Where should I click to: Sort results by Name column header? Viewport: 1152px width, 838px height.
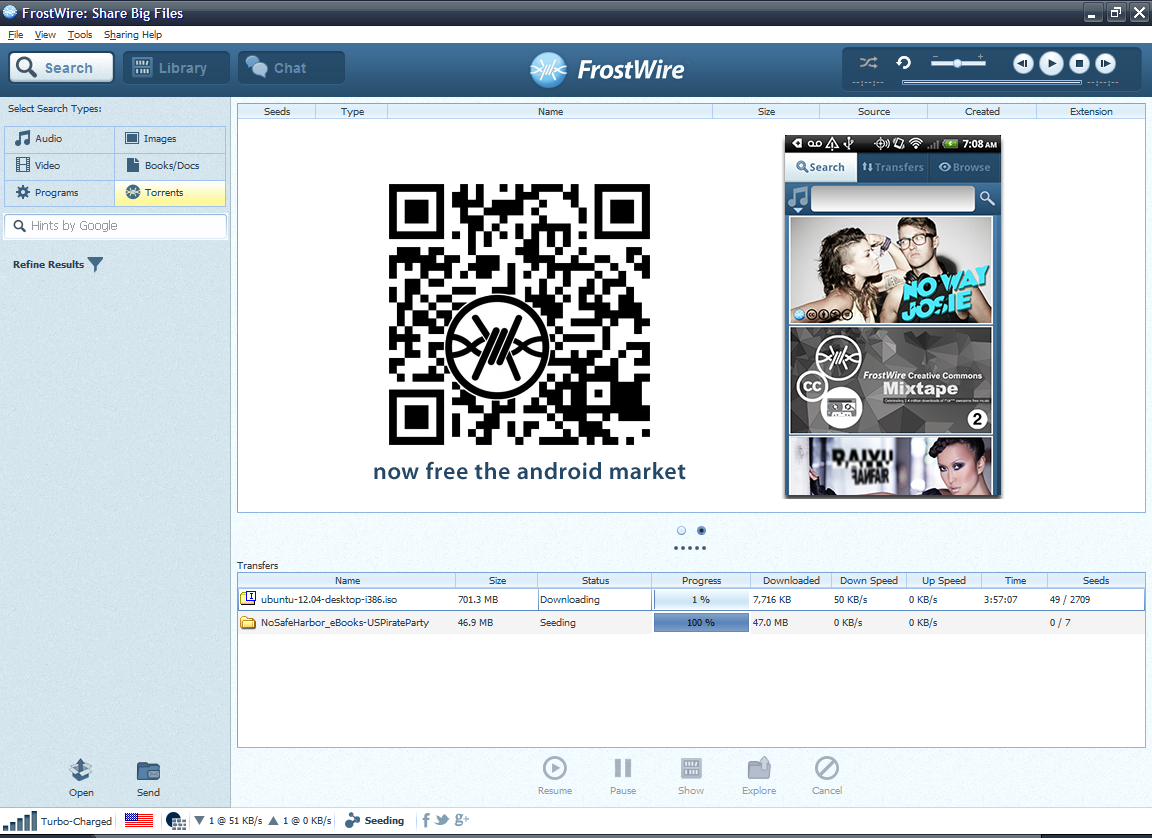click(550, 112)
